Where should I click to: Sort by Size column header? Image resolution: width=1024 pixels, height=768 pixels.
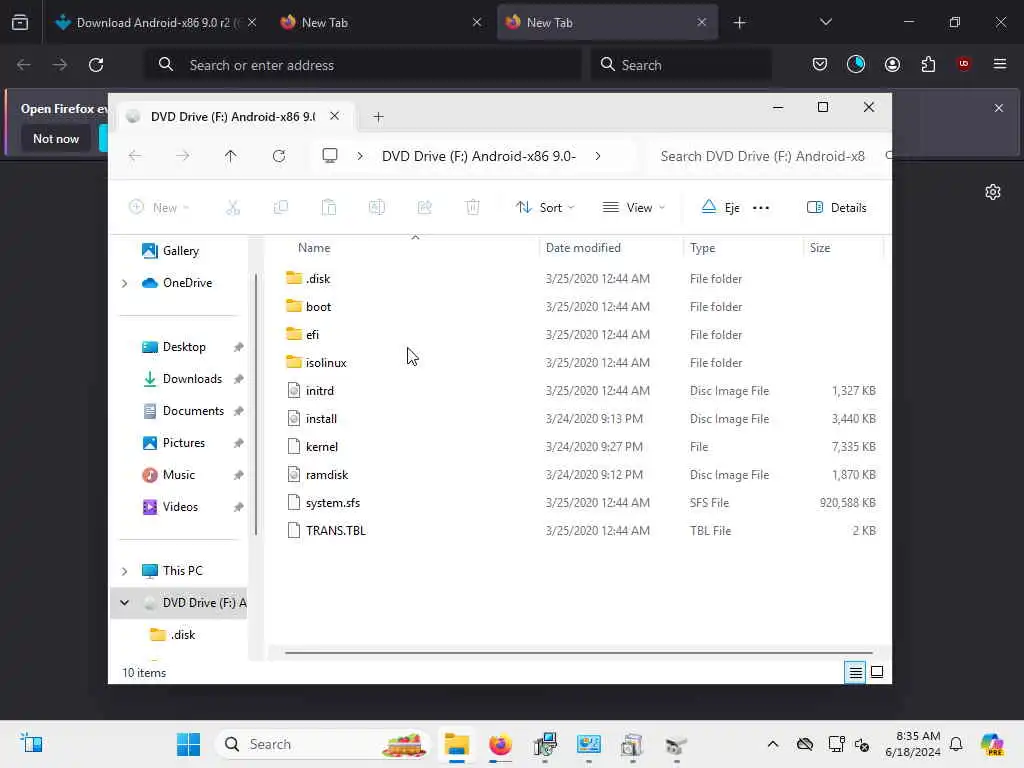coord(820,248)
